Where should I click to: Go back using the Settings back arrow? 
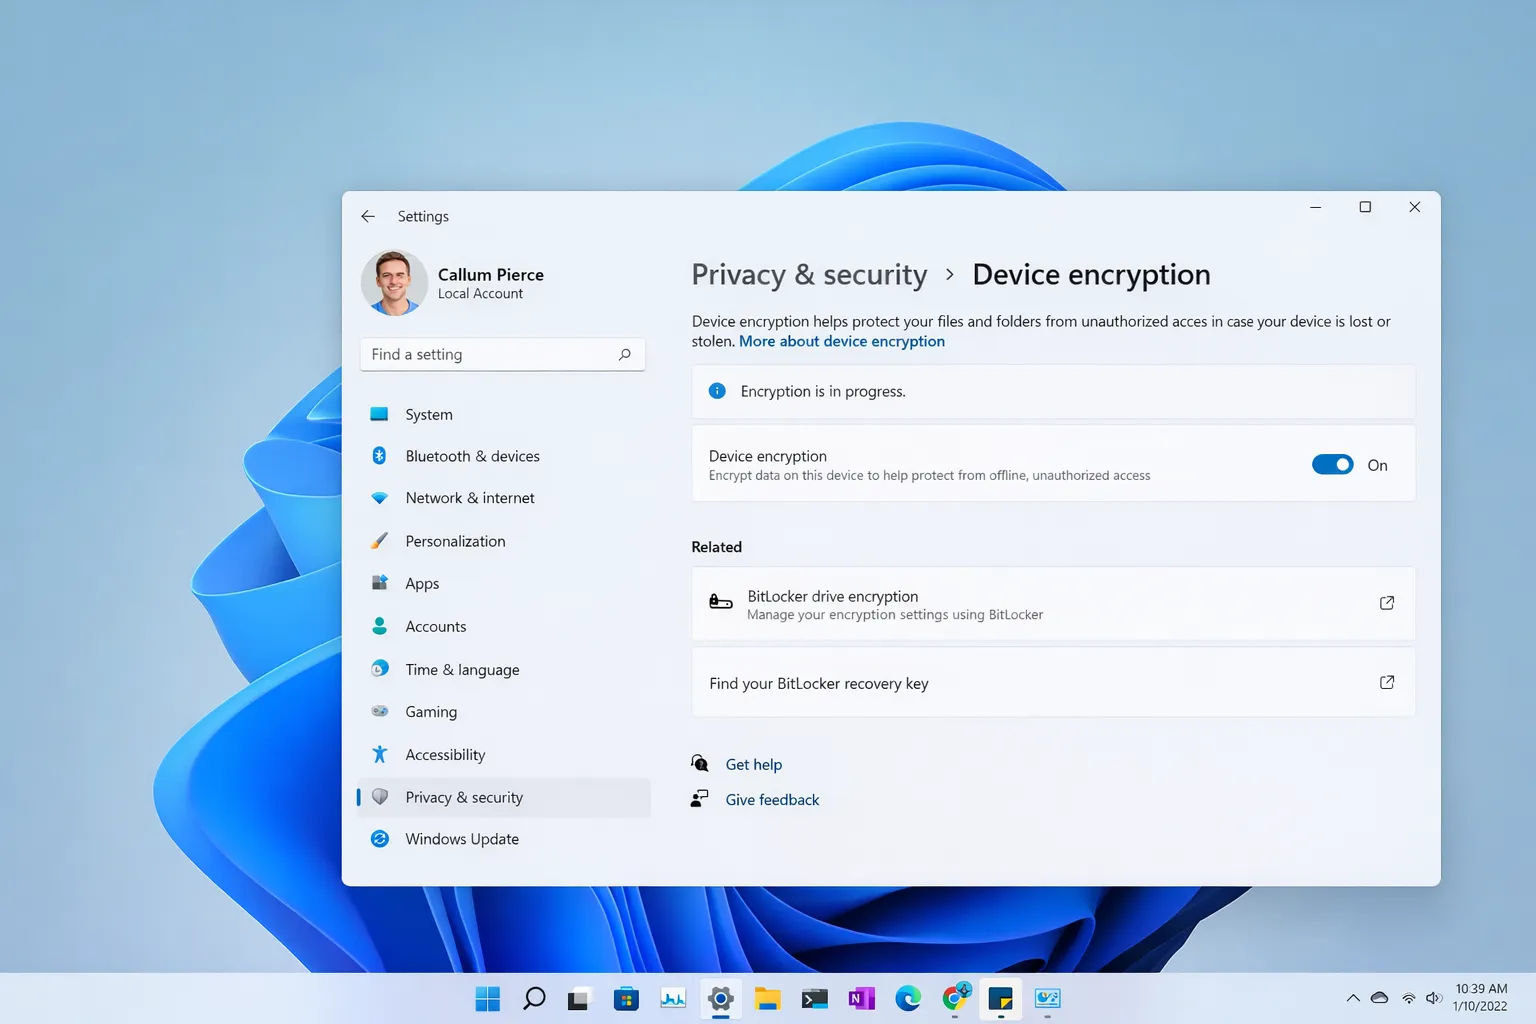pos(368,215)
